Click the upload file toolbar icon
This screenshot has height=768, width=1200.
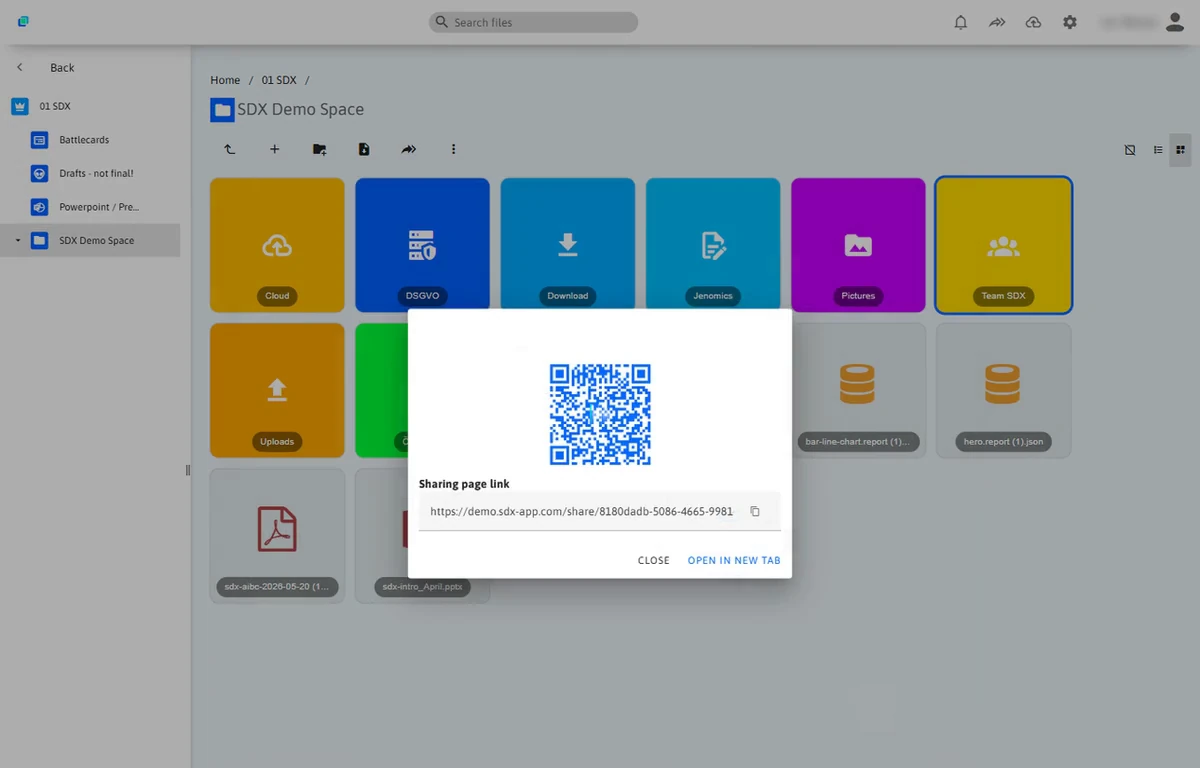pyautogui.click(x=364, y=149)
